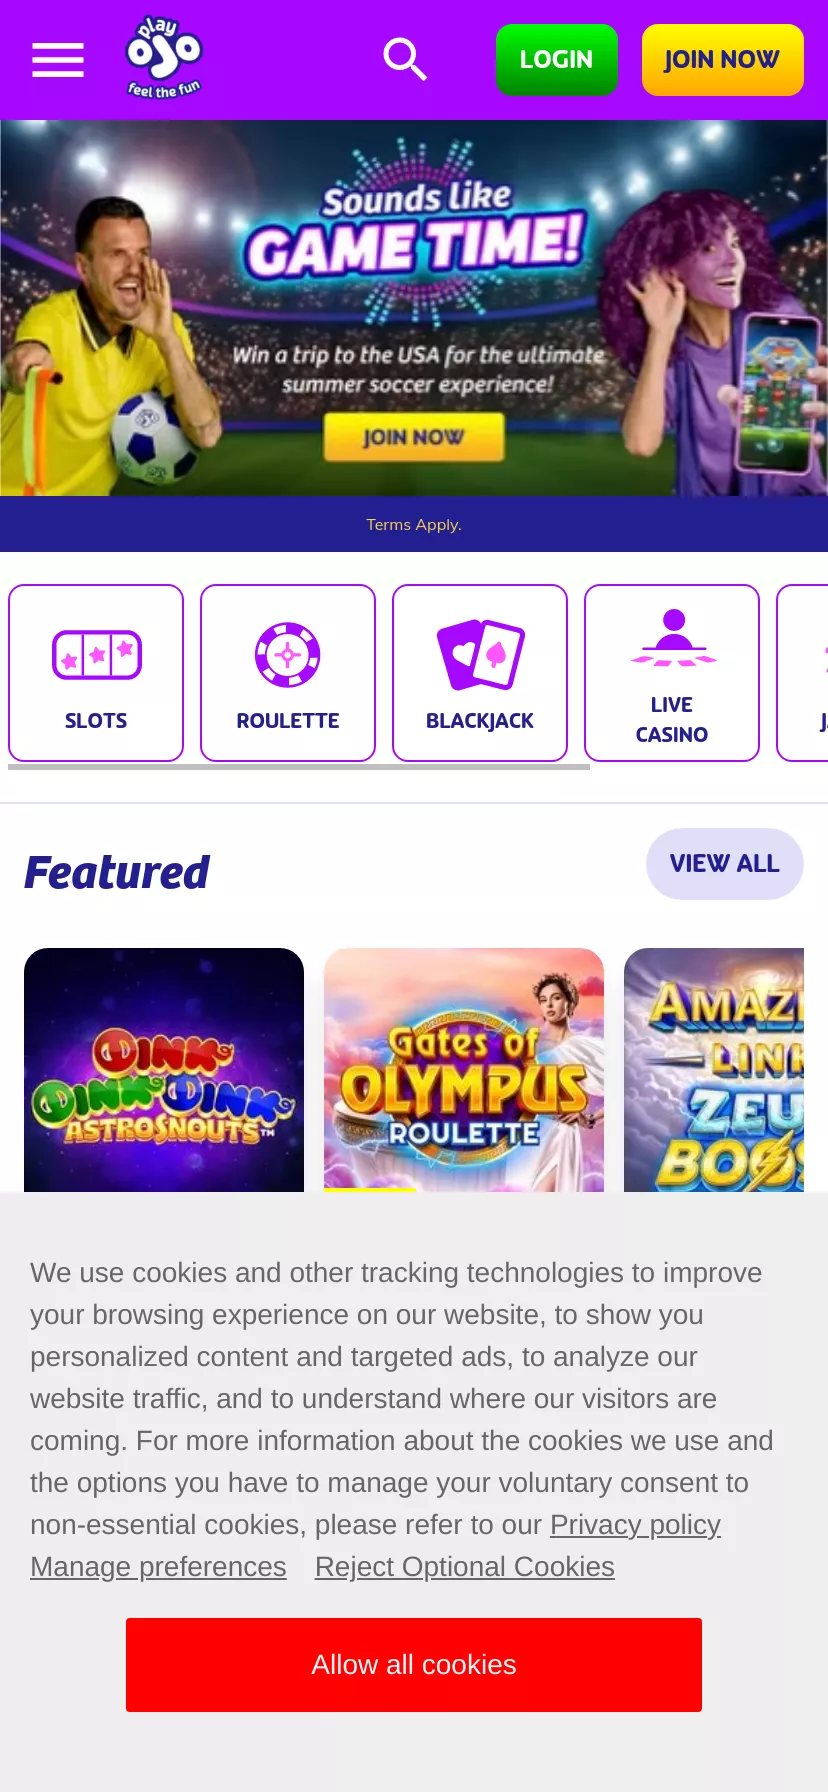Open the hamburger menu
Viewport: 828px width, 1792px height.
(58, 60)
